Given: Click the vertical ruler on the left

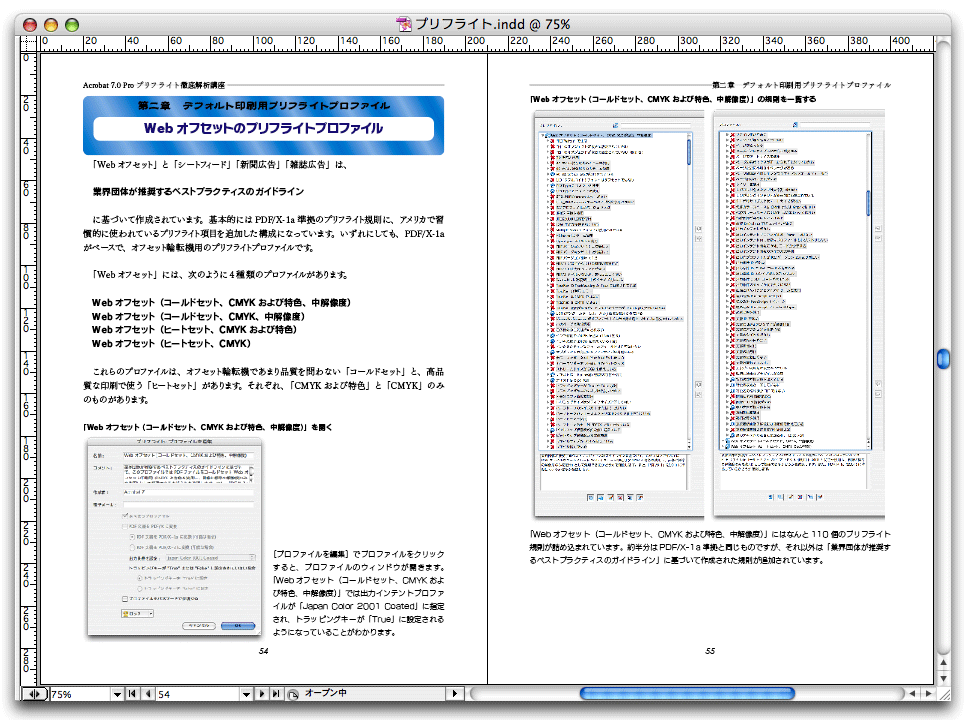Looking at the screenshot, I should (29, 369).
